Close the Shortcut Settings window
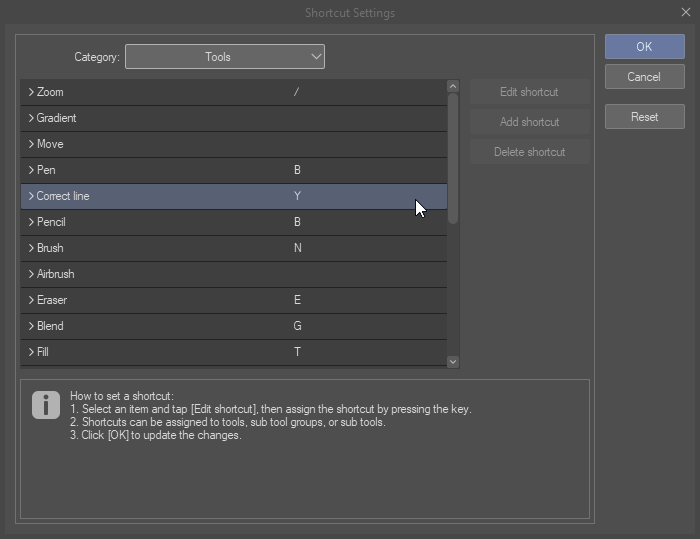This screenshot has height=539, width=700. 686,12
